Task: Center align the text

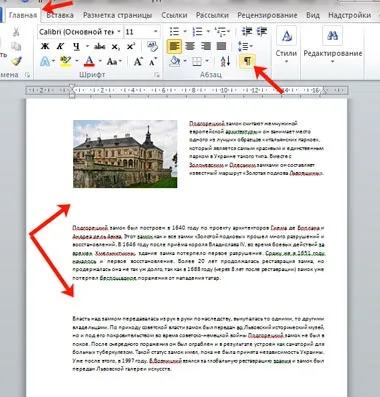Action: coord(190,46)
